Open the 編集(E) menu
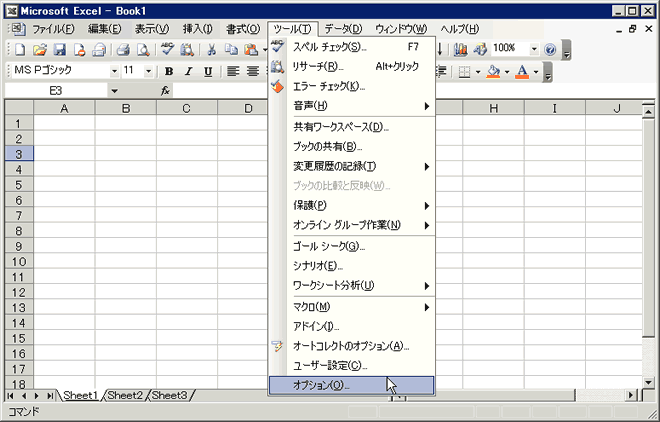This screenshot has width=660, height=422. (x=104, y=29)
